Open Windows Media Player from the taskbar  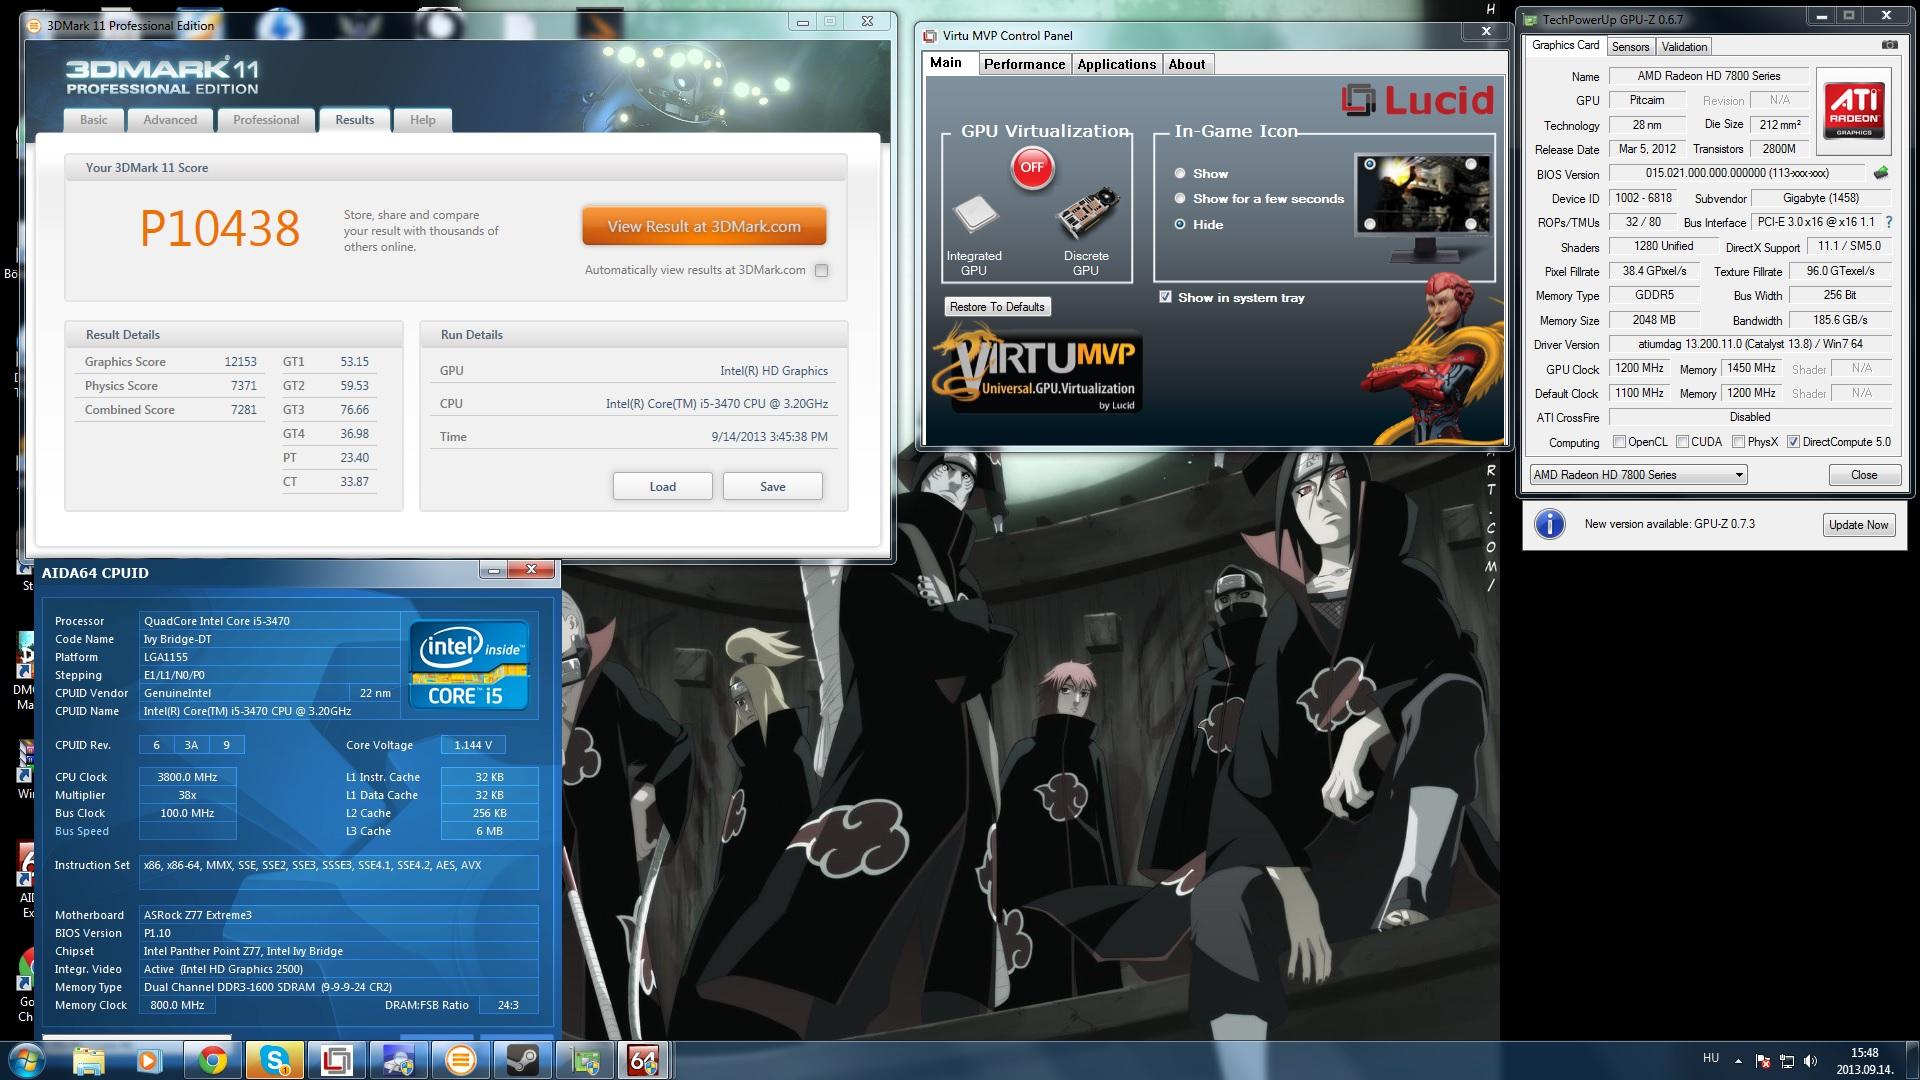(x=150, y=1060)
